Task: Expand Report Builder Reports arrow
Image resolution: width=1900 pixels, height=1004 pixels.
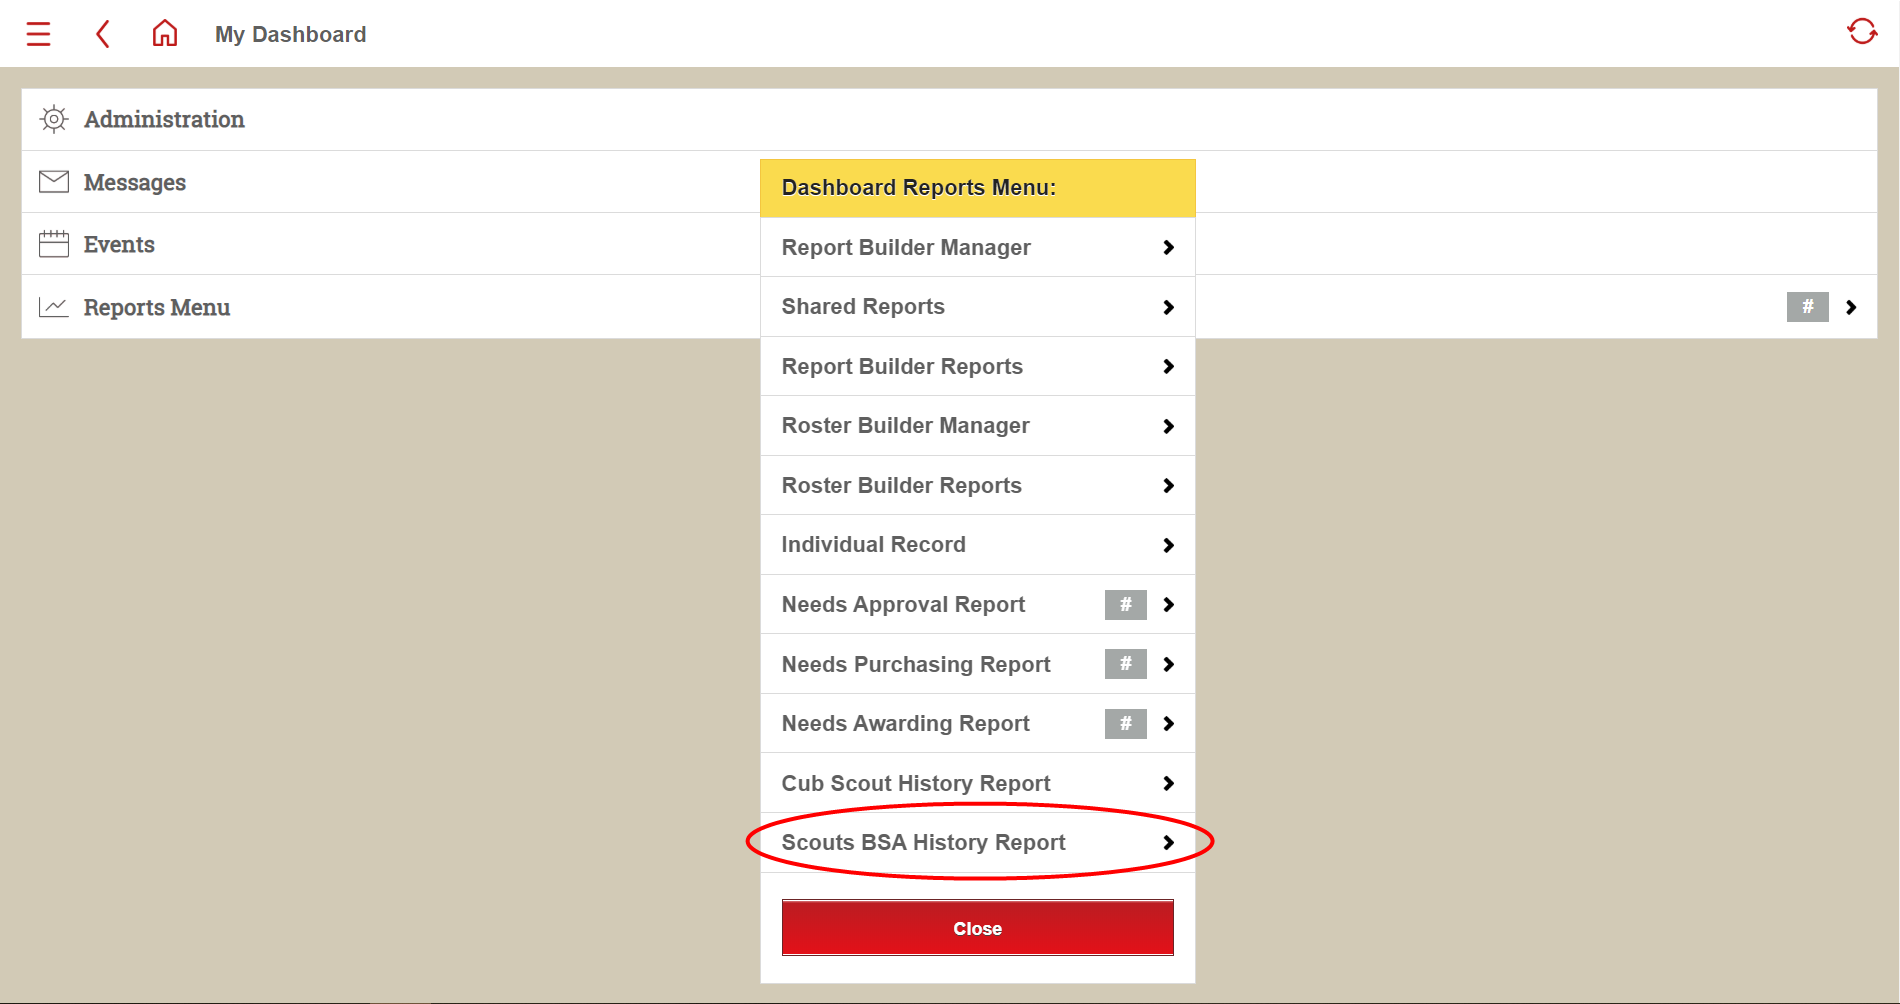Action: 1168,366
